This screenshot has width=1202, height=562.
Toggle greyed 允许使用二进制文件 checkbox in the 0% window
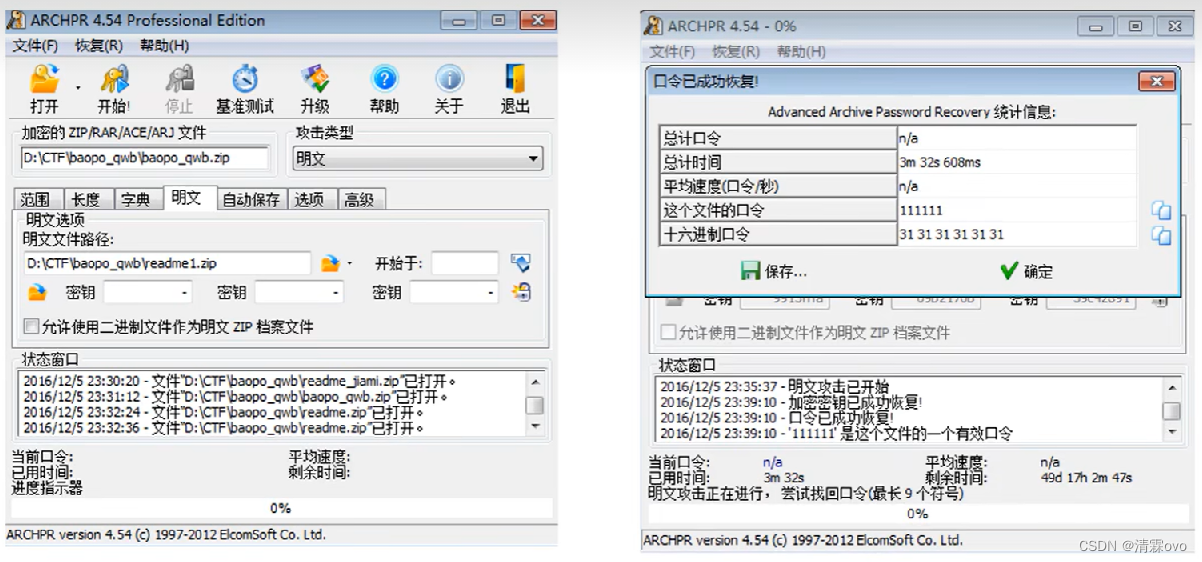[x=668, y=332]
